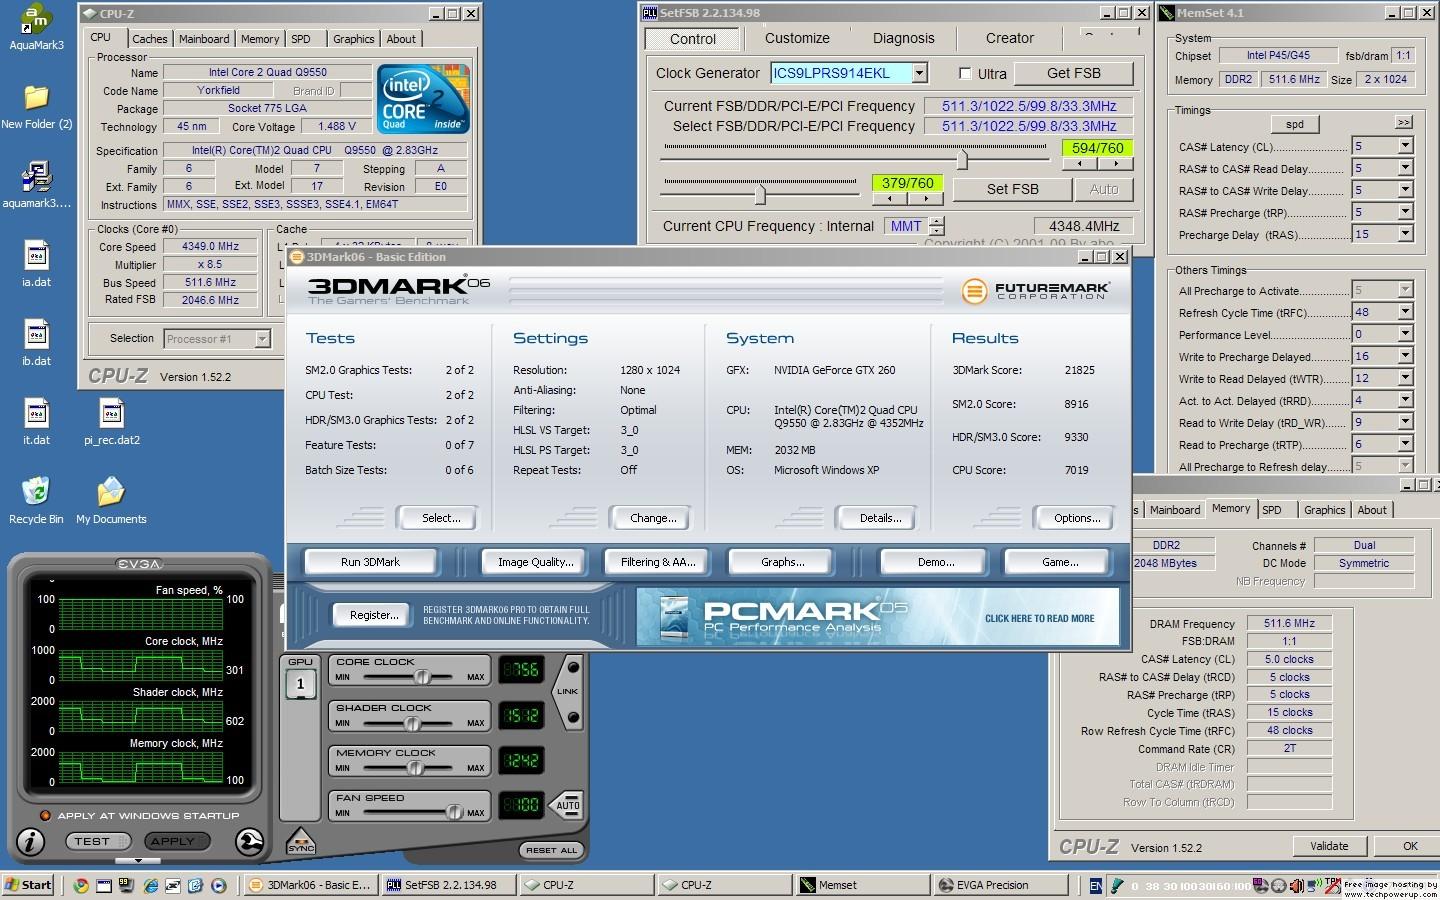
Task: Open the Recycle Bin icon
Action: coord(36,500)
